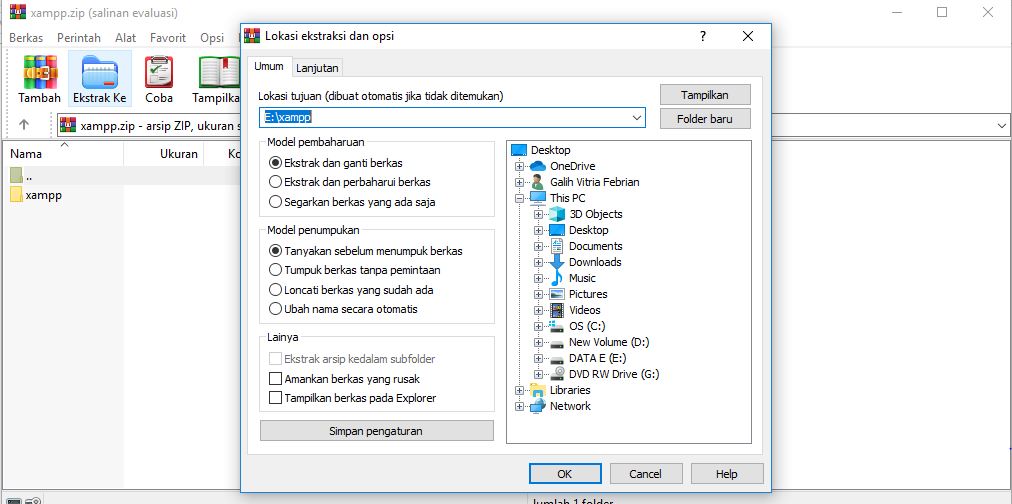The height and width of the screenshot is (504, 1012).
Task: Select Ekstrak dan perbaharui berkas option
Action: click(x=350, y=182)
